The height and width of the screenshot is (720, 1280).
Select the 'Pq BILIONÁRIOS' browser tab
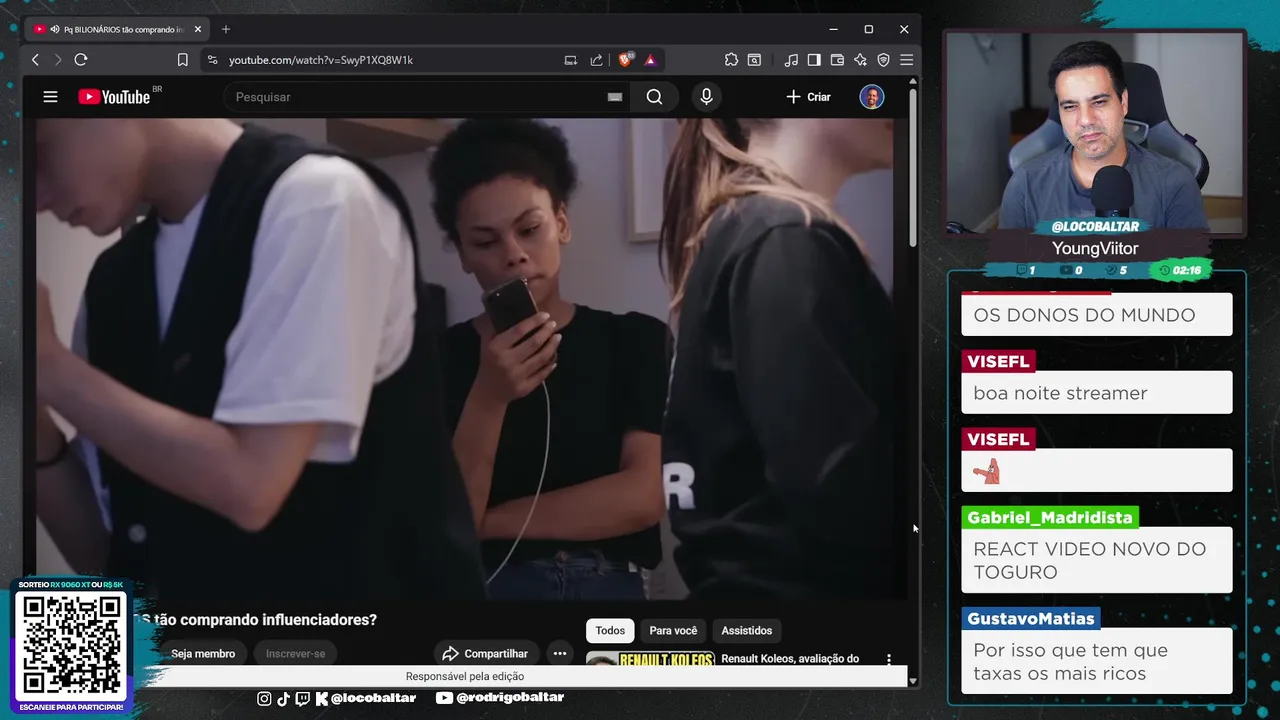118,29
